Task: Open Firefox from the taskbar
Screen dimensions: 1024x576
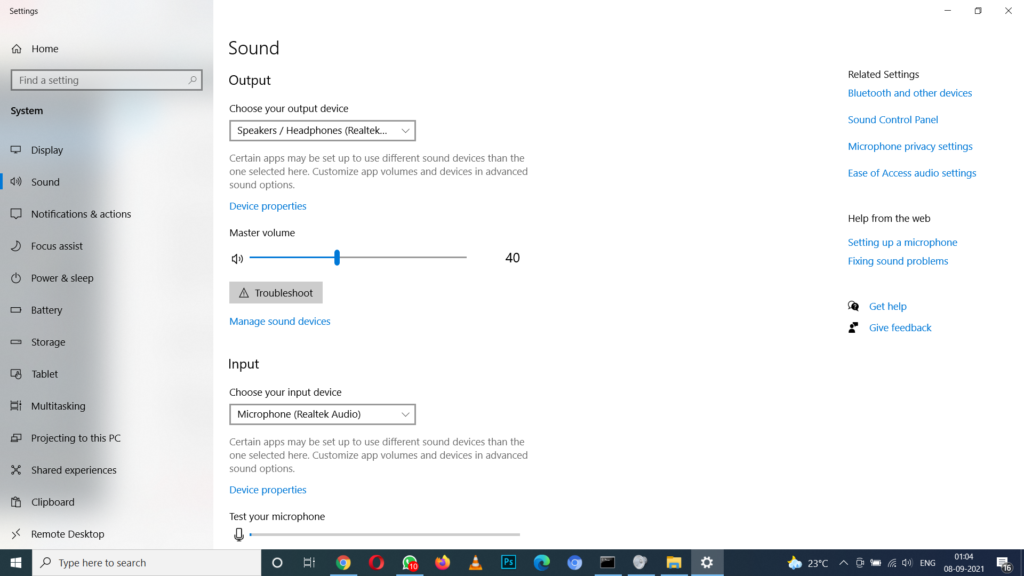Action: click(x=443, y=562)
